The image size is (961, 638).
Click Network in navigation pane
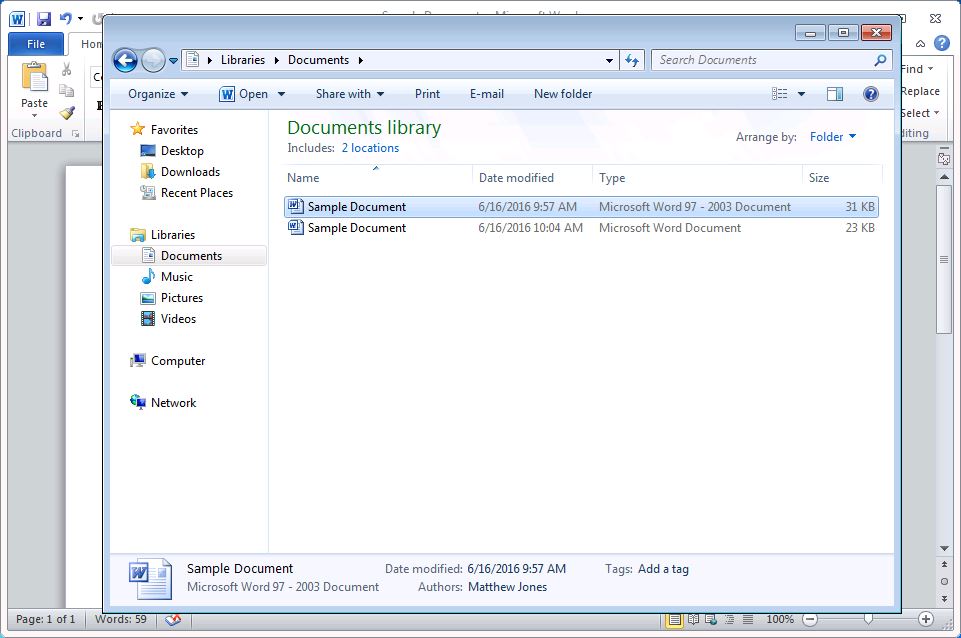pos(163,403)
